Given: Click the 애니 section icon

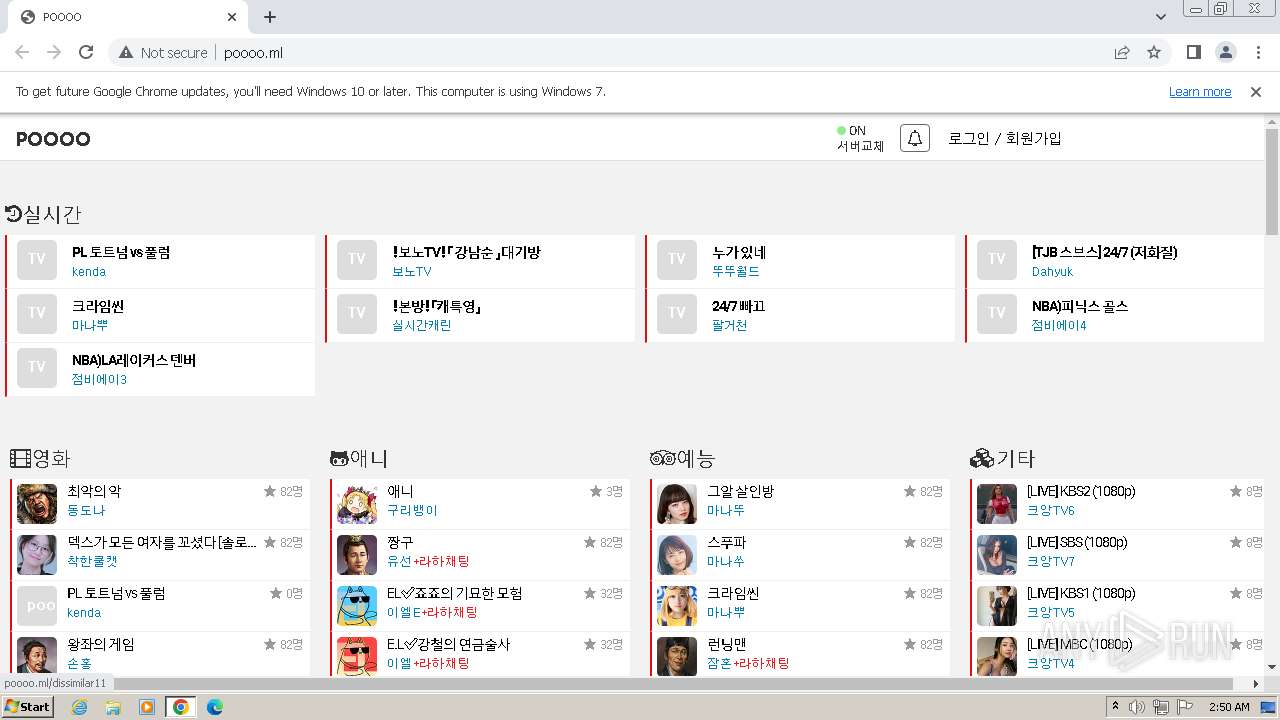Looking at the screenshot, I should [x=339, y=459].
